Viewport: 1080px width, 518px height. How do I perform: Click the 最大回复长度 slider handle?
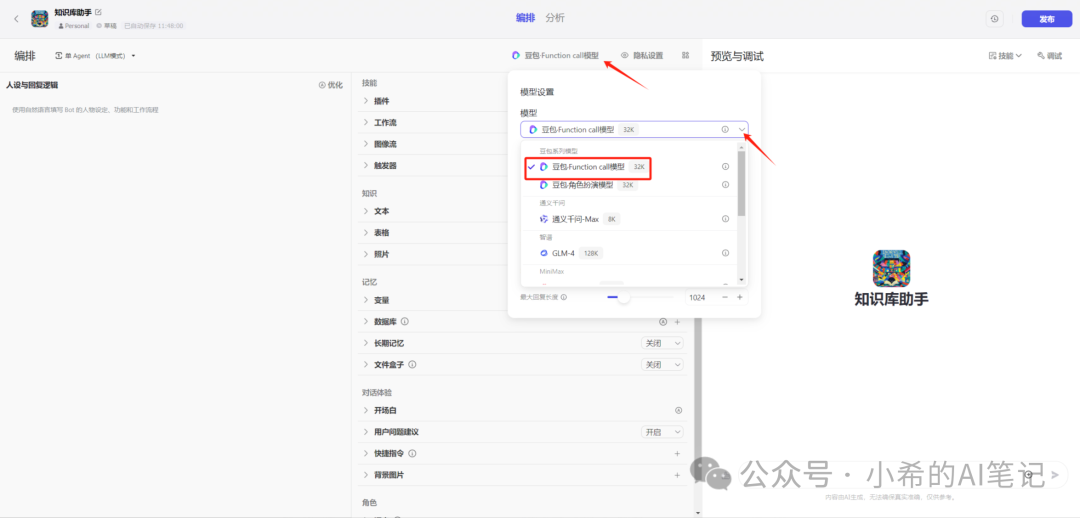(x=624, y=297)
